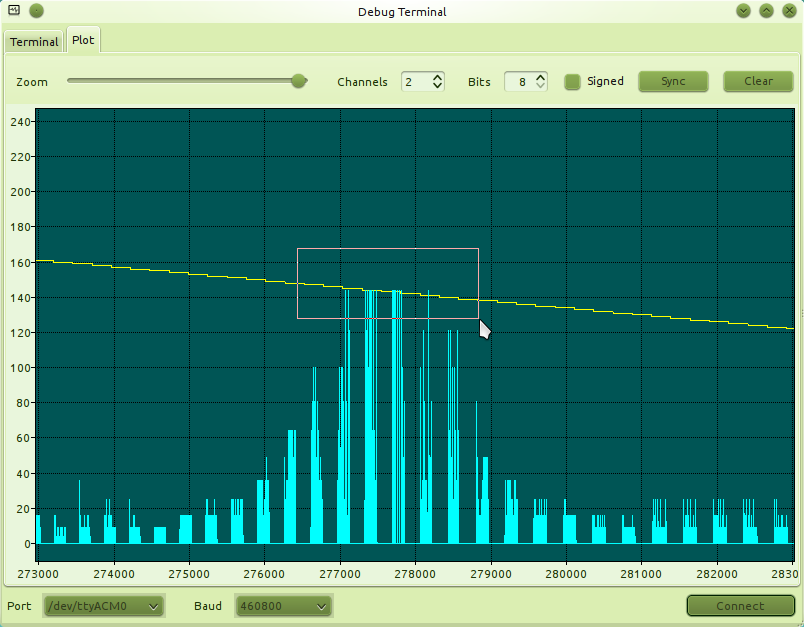Click the 240 y-axis label
804x627 pixels.
point(19,122)
